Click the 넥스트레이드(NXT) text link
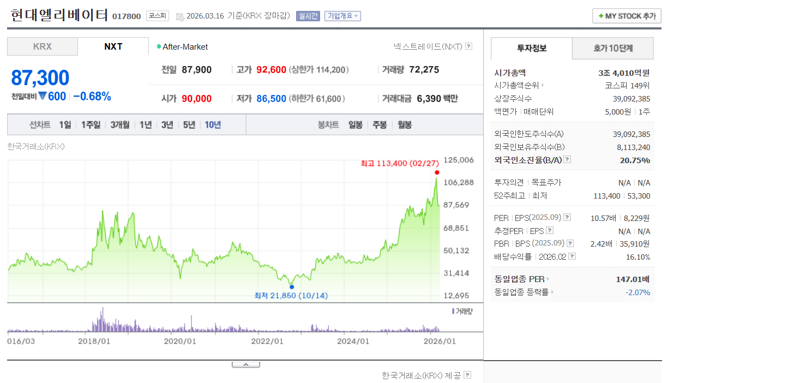The height and width of the screenshot is (383, 800). (x=428, y=46)
